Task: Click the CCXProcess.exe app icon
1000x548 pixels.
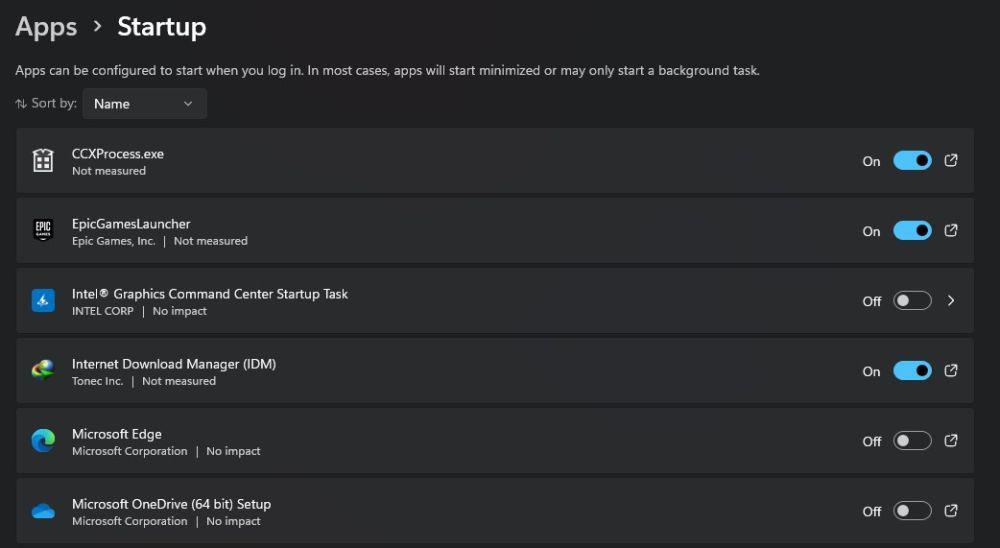Action: tap(43, 160)
